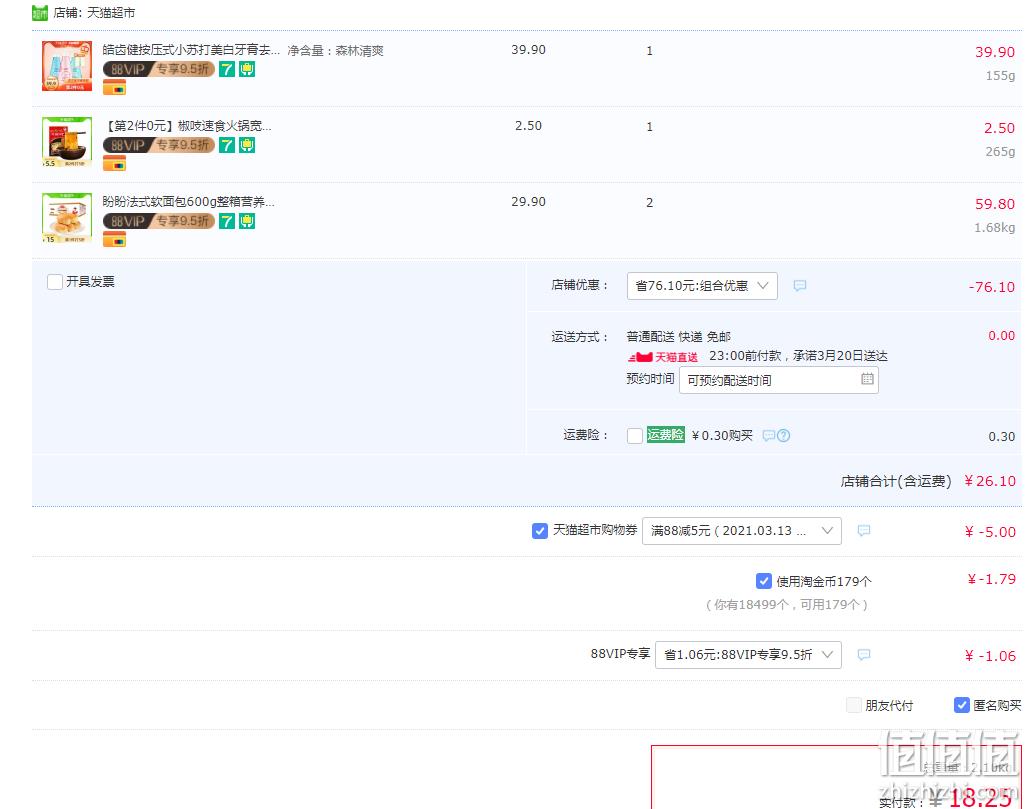Viewport: 1028px width, 809px height.
Task: Click the 店铺合计 total ¥26.10
Action: (990, 481)
